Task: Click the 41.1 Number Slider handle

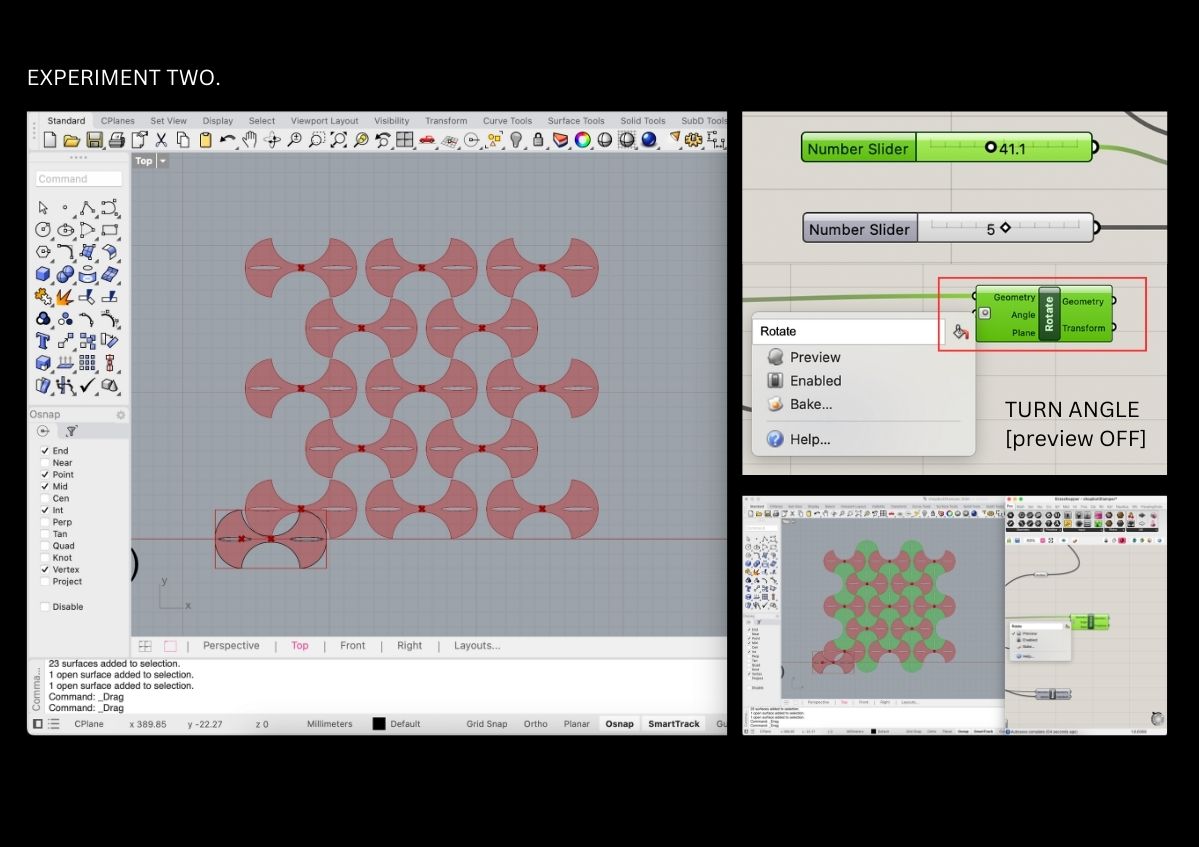Action: click(990, 148)
